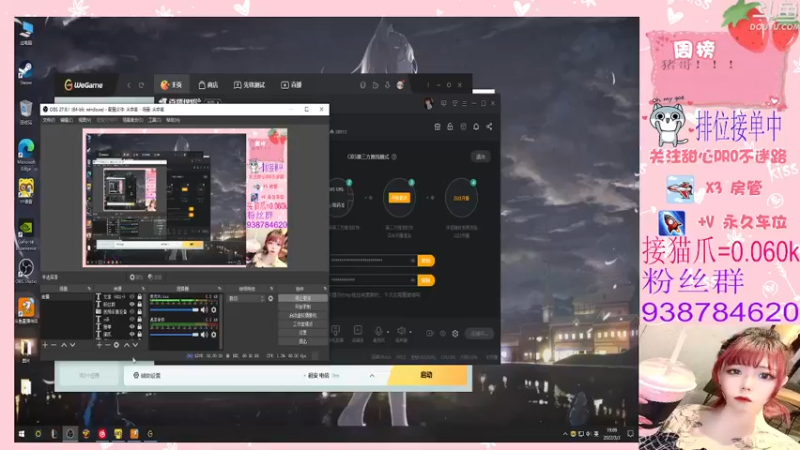Add a scene with OBS Scenes plus button

coord(45,345)
